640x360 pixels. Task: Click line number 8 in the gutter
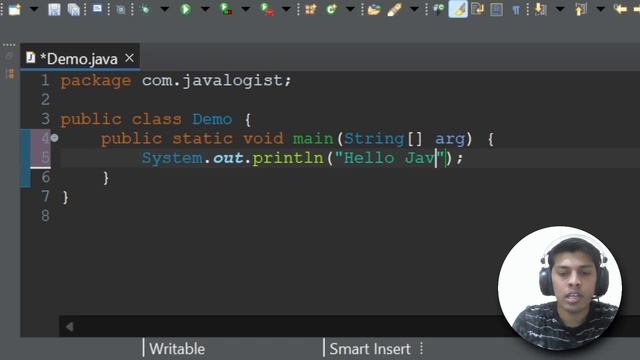click(x=45, y=216)
